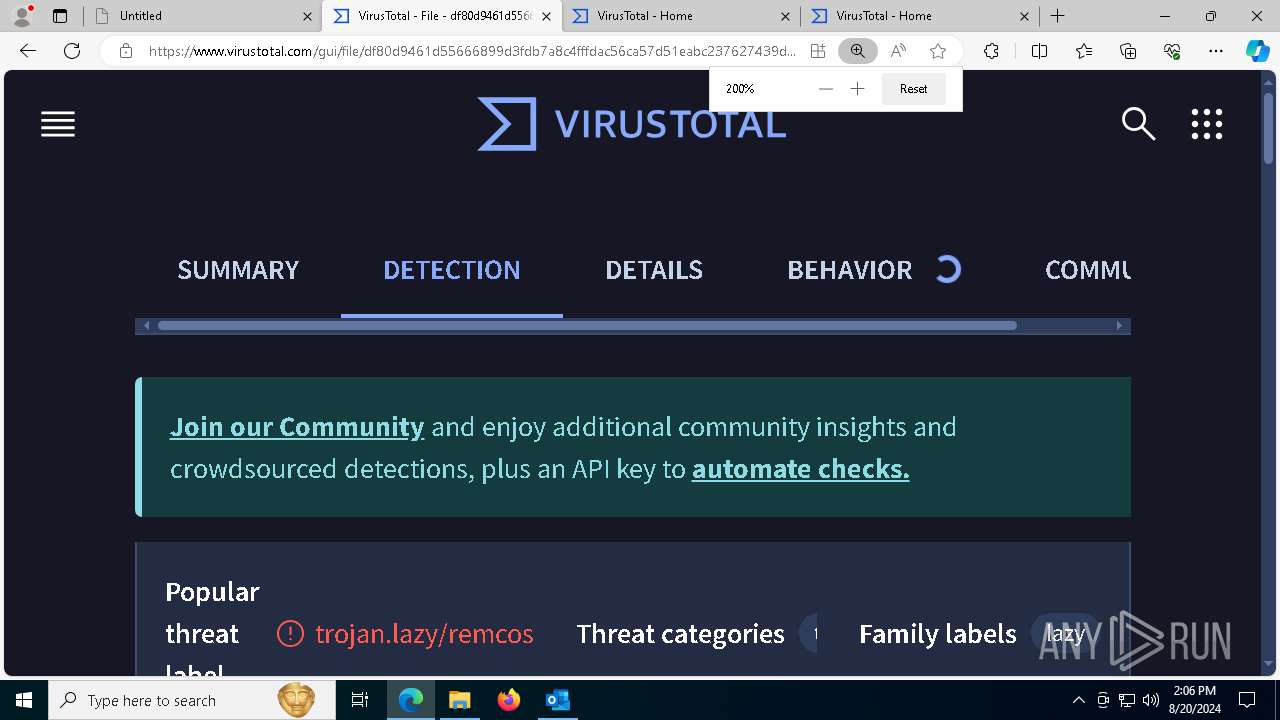This screenshot has width=1280, height=720.
Task: Switch to the Untitled browser tab
Action: (x=200, y=16)
